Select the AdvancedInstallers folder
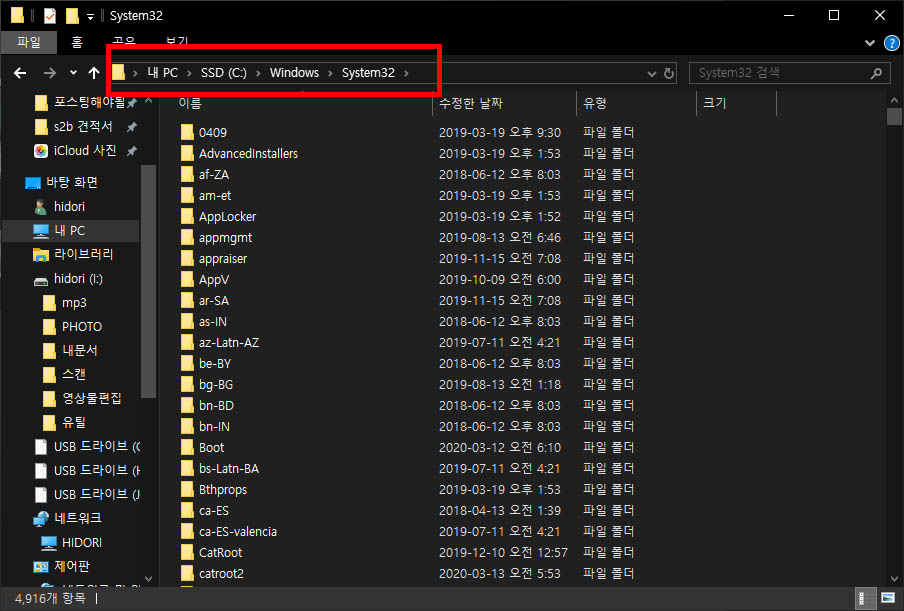This screenshot has height=611, width=904. pyautogui.click(x=248, y=153)
